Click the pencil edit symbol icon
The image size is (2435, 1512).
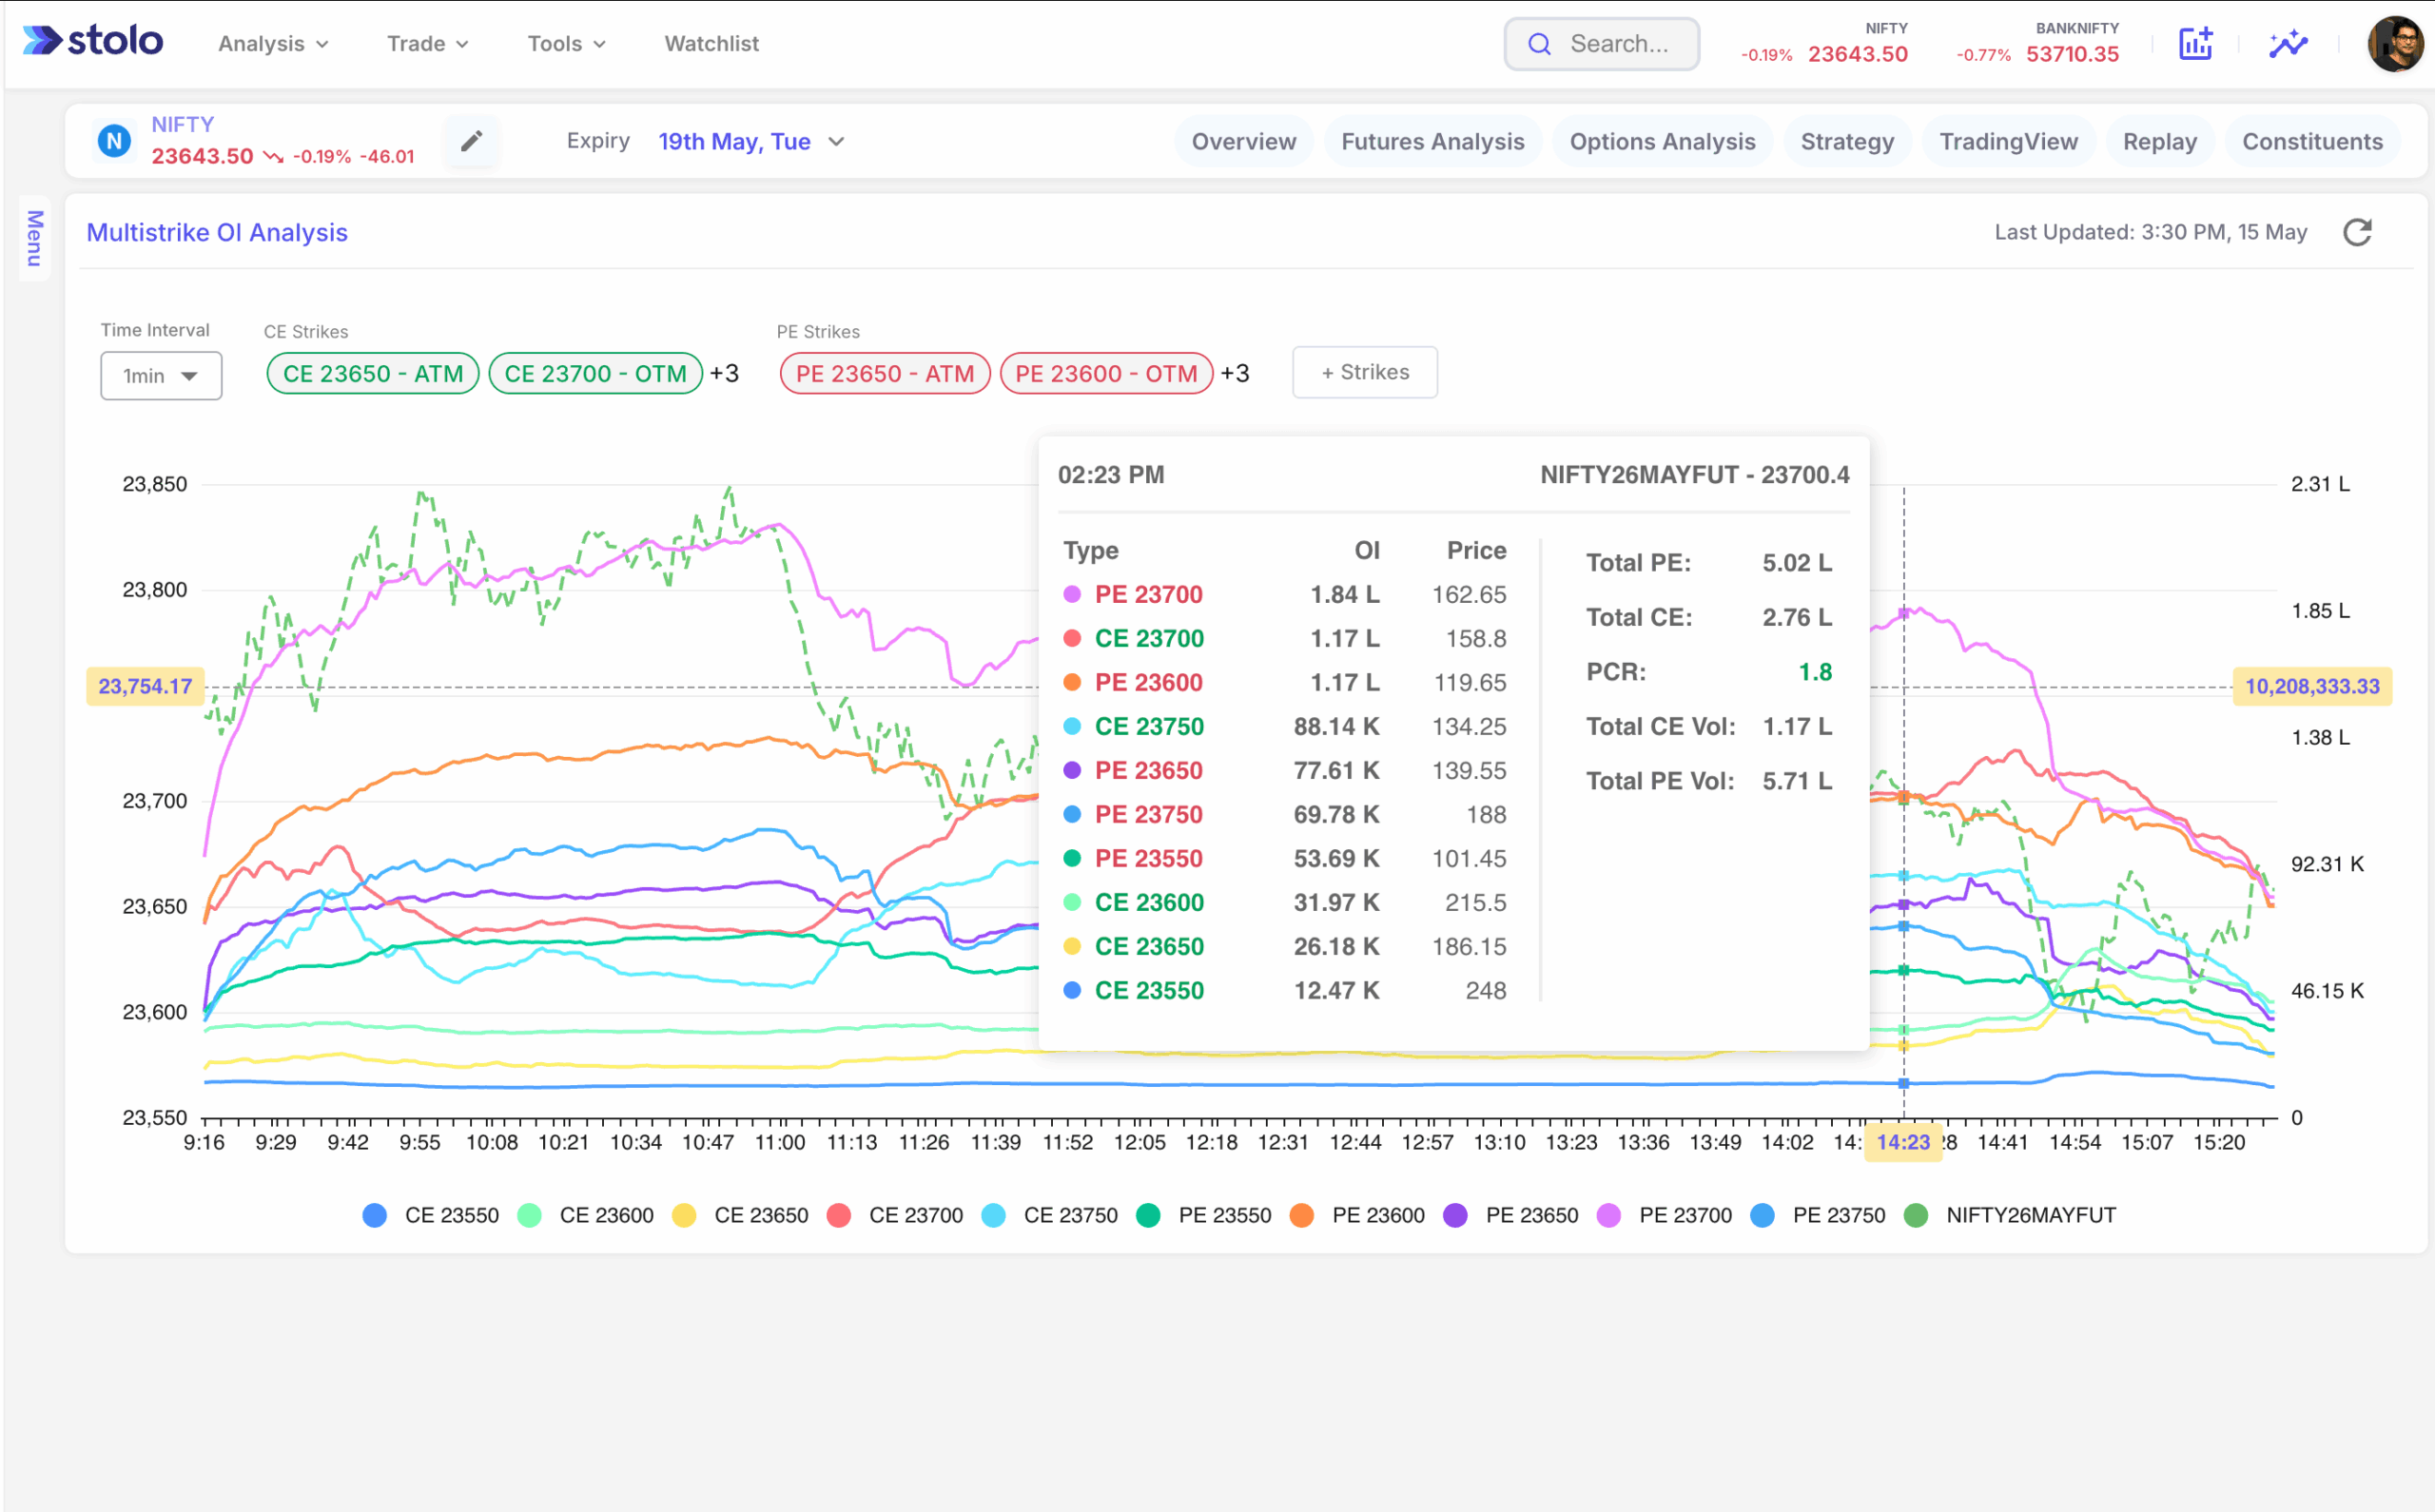pyautogui.click(x=471, y=141)
